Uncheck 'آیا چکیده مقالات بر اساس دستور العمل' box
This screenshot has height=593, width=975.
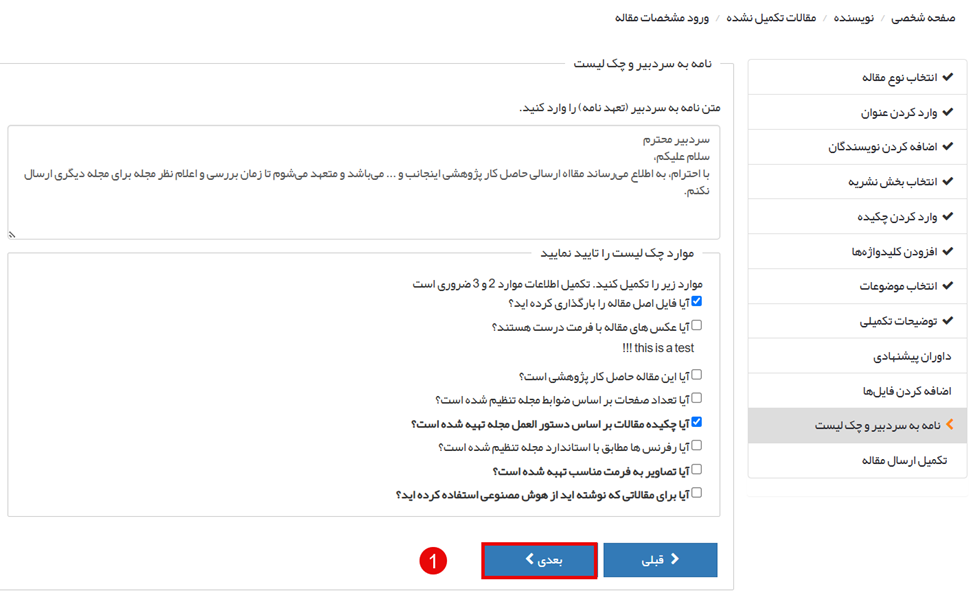697,422
